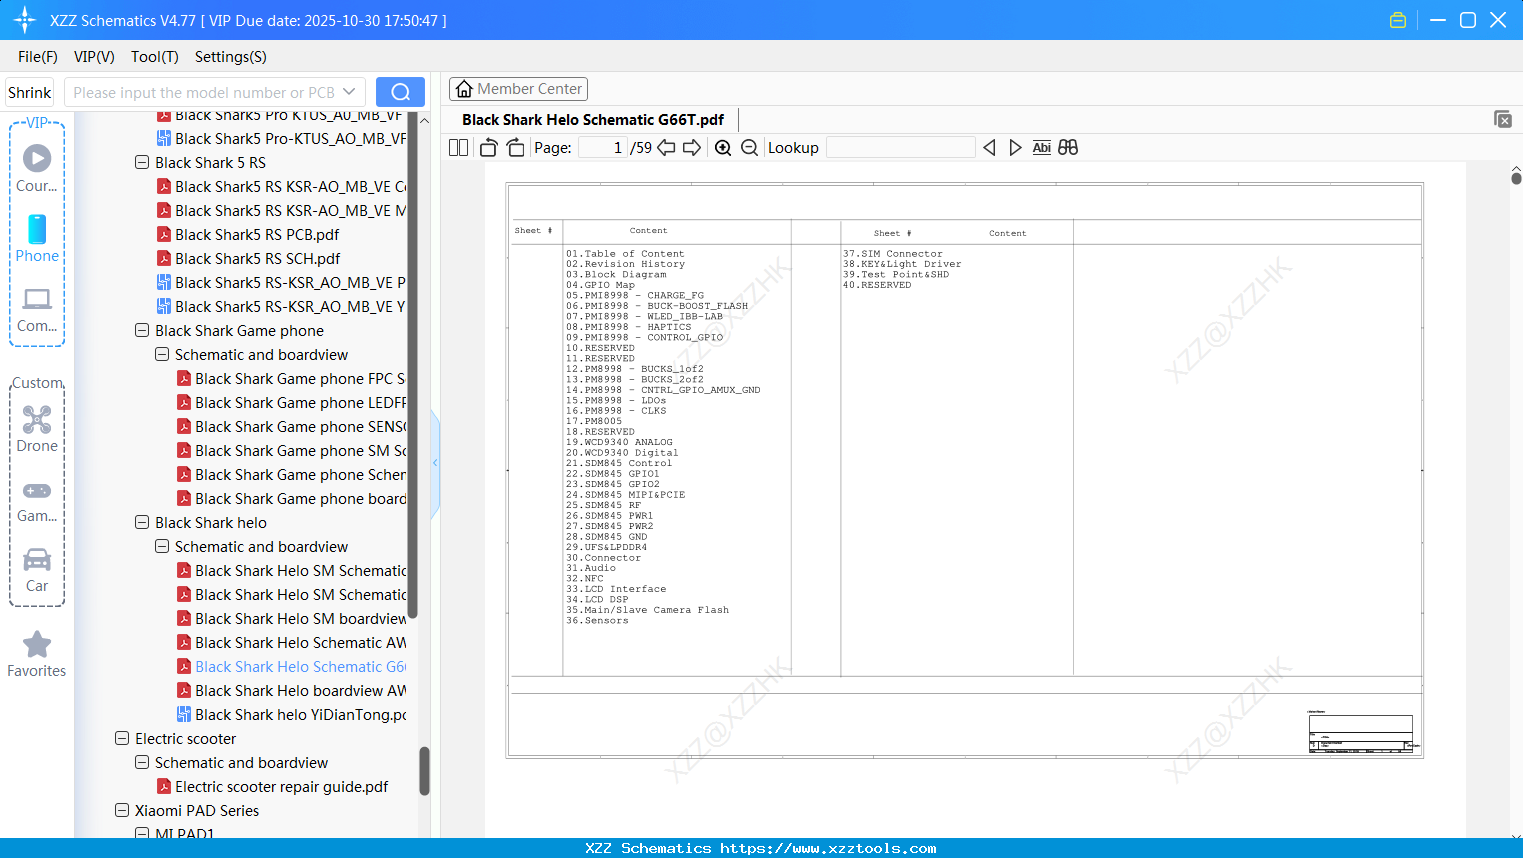The width and height of the screenshot is (1523, 858).
Task: Open the Course category in sidebar
Action: pyautogui.click(x=37, y=168)
